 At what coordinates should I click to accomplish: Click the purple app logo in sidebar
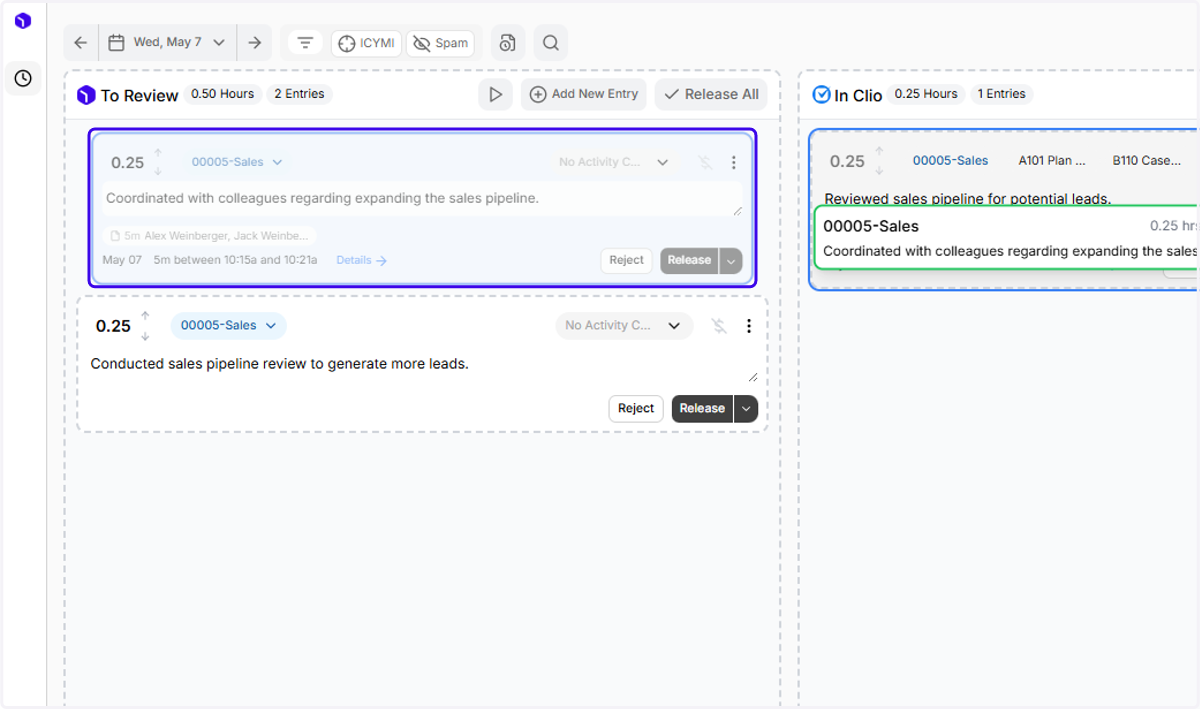click(23, 21)
